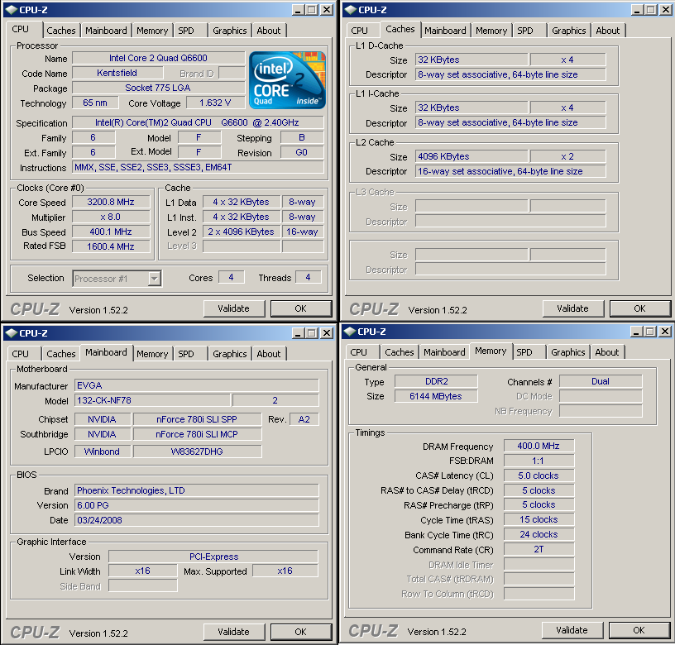The height and width of the screenshot is (645, 675).
Task: Click the 'Phoenix Technologies, LTD' BIOS brand
Action: (196, 490)
